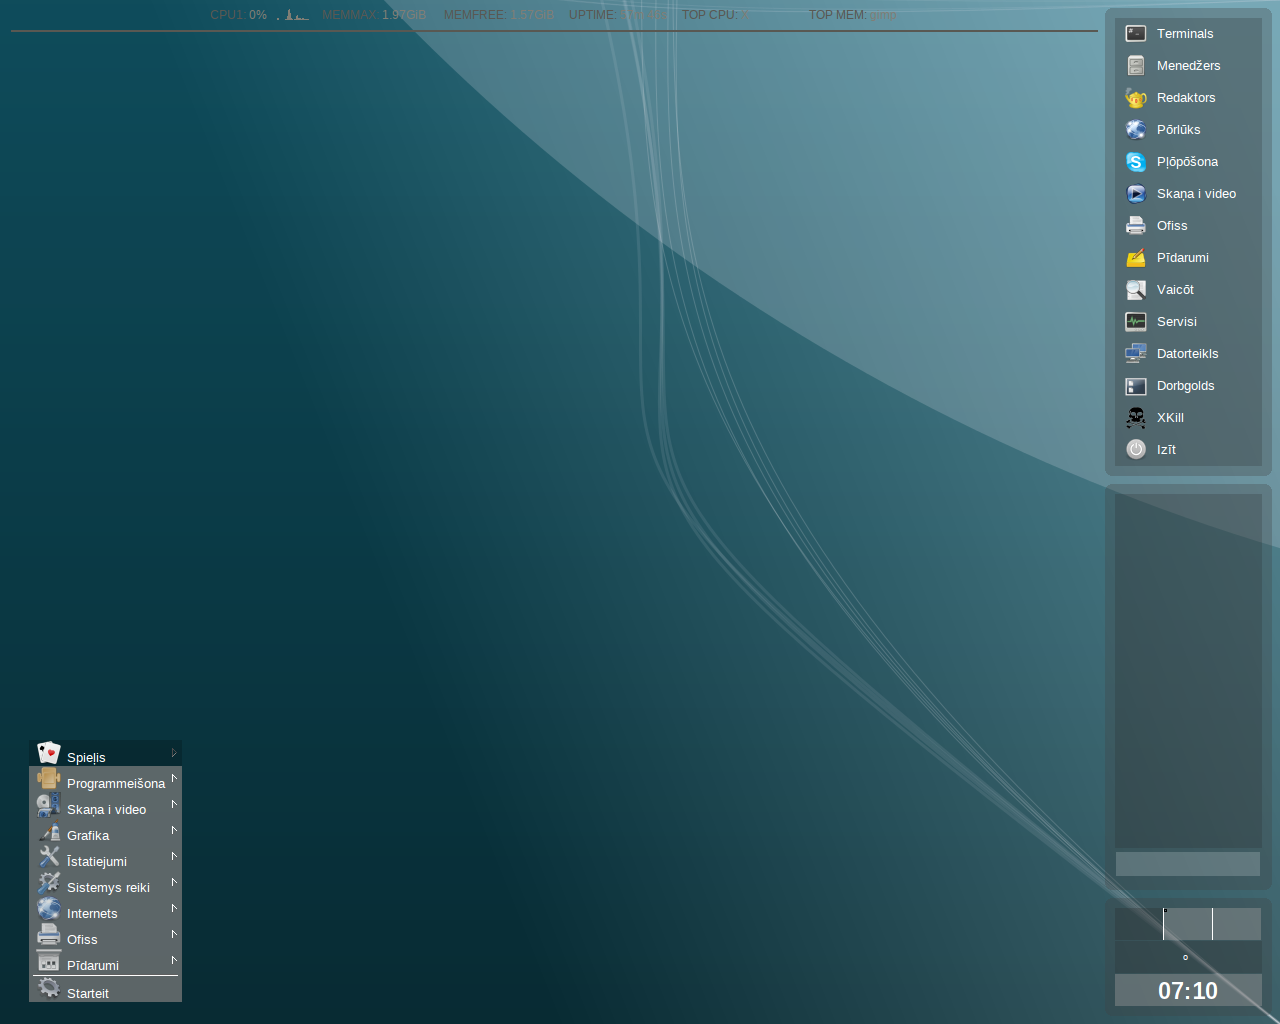Click the Pļōpōšona Skype icon

pyautogui.click(x=1136, y=162)
